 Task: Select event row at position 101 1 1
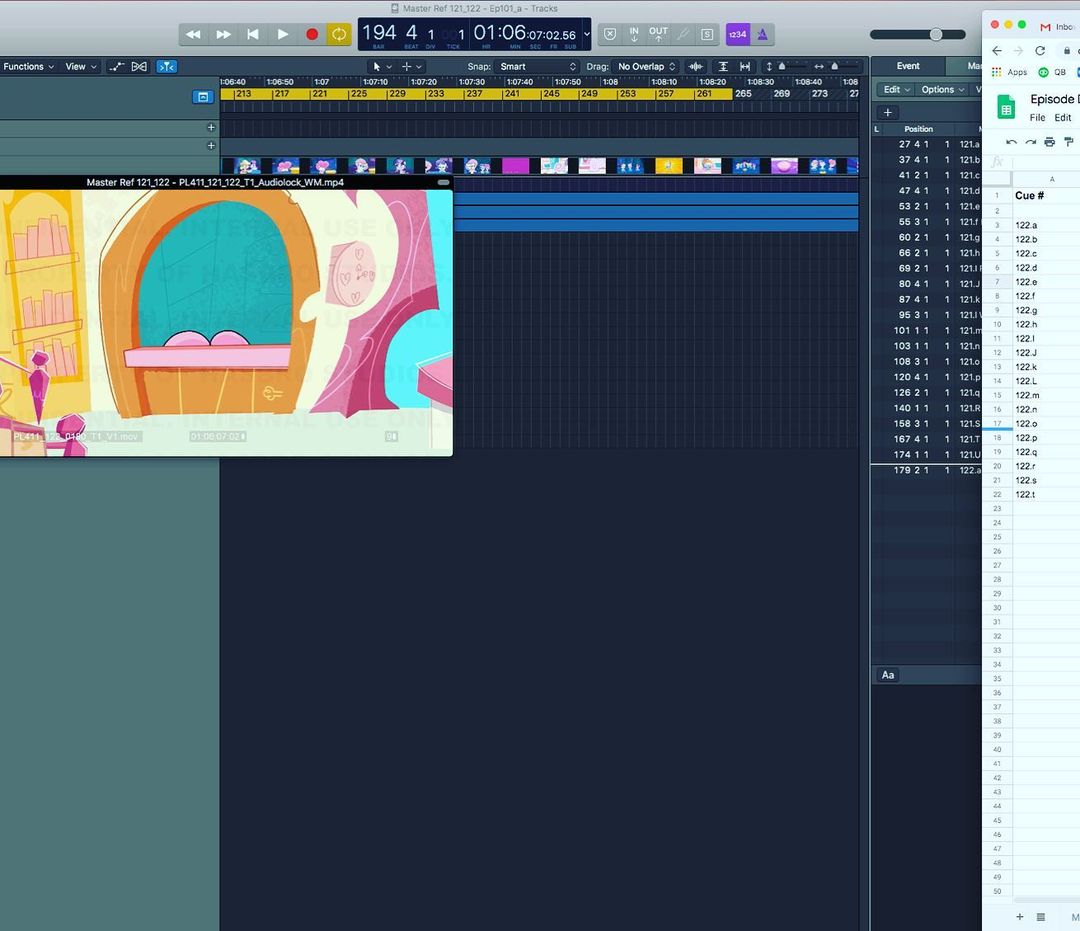(926, 331)
